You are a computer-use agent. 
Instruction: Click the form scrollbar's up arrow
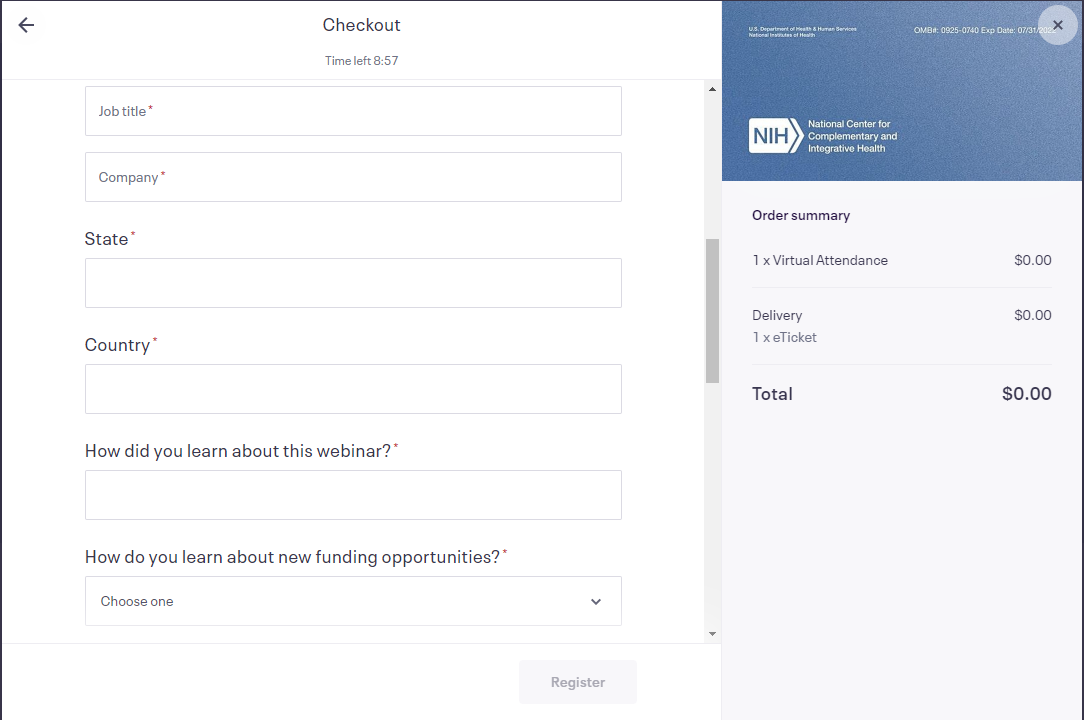(x=712, y=90)
